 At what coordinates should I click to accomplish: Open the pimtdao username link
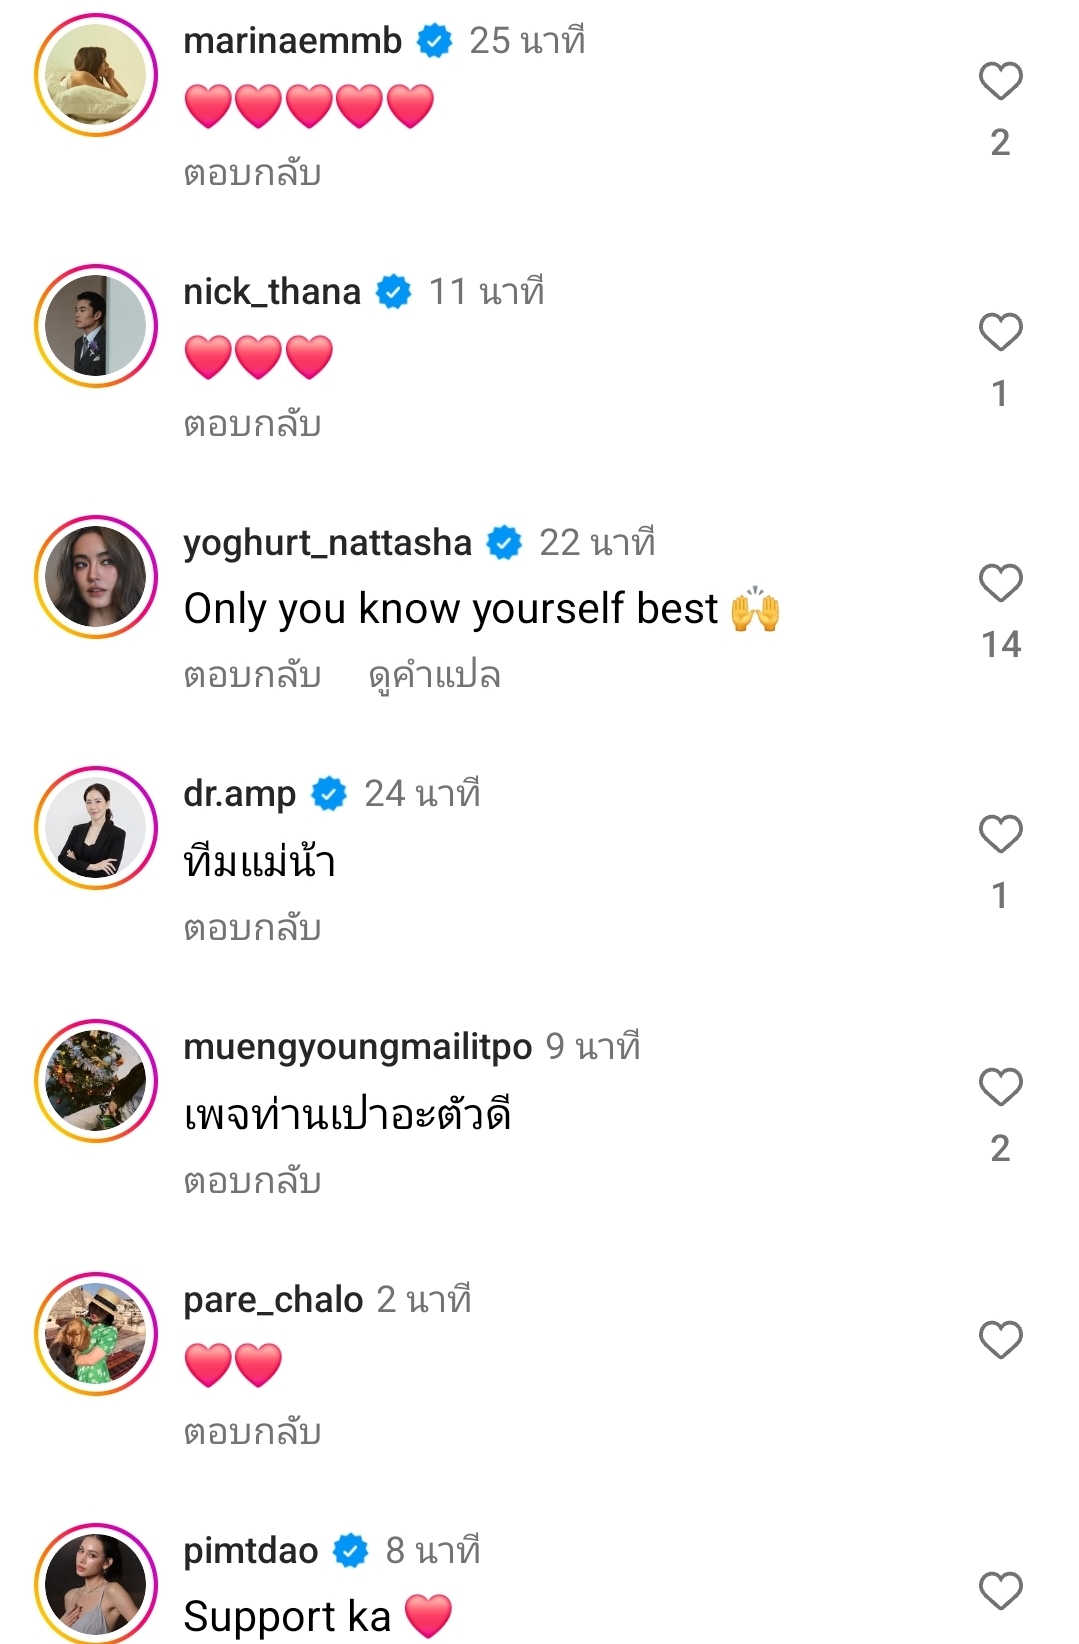click(250, 1551)
